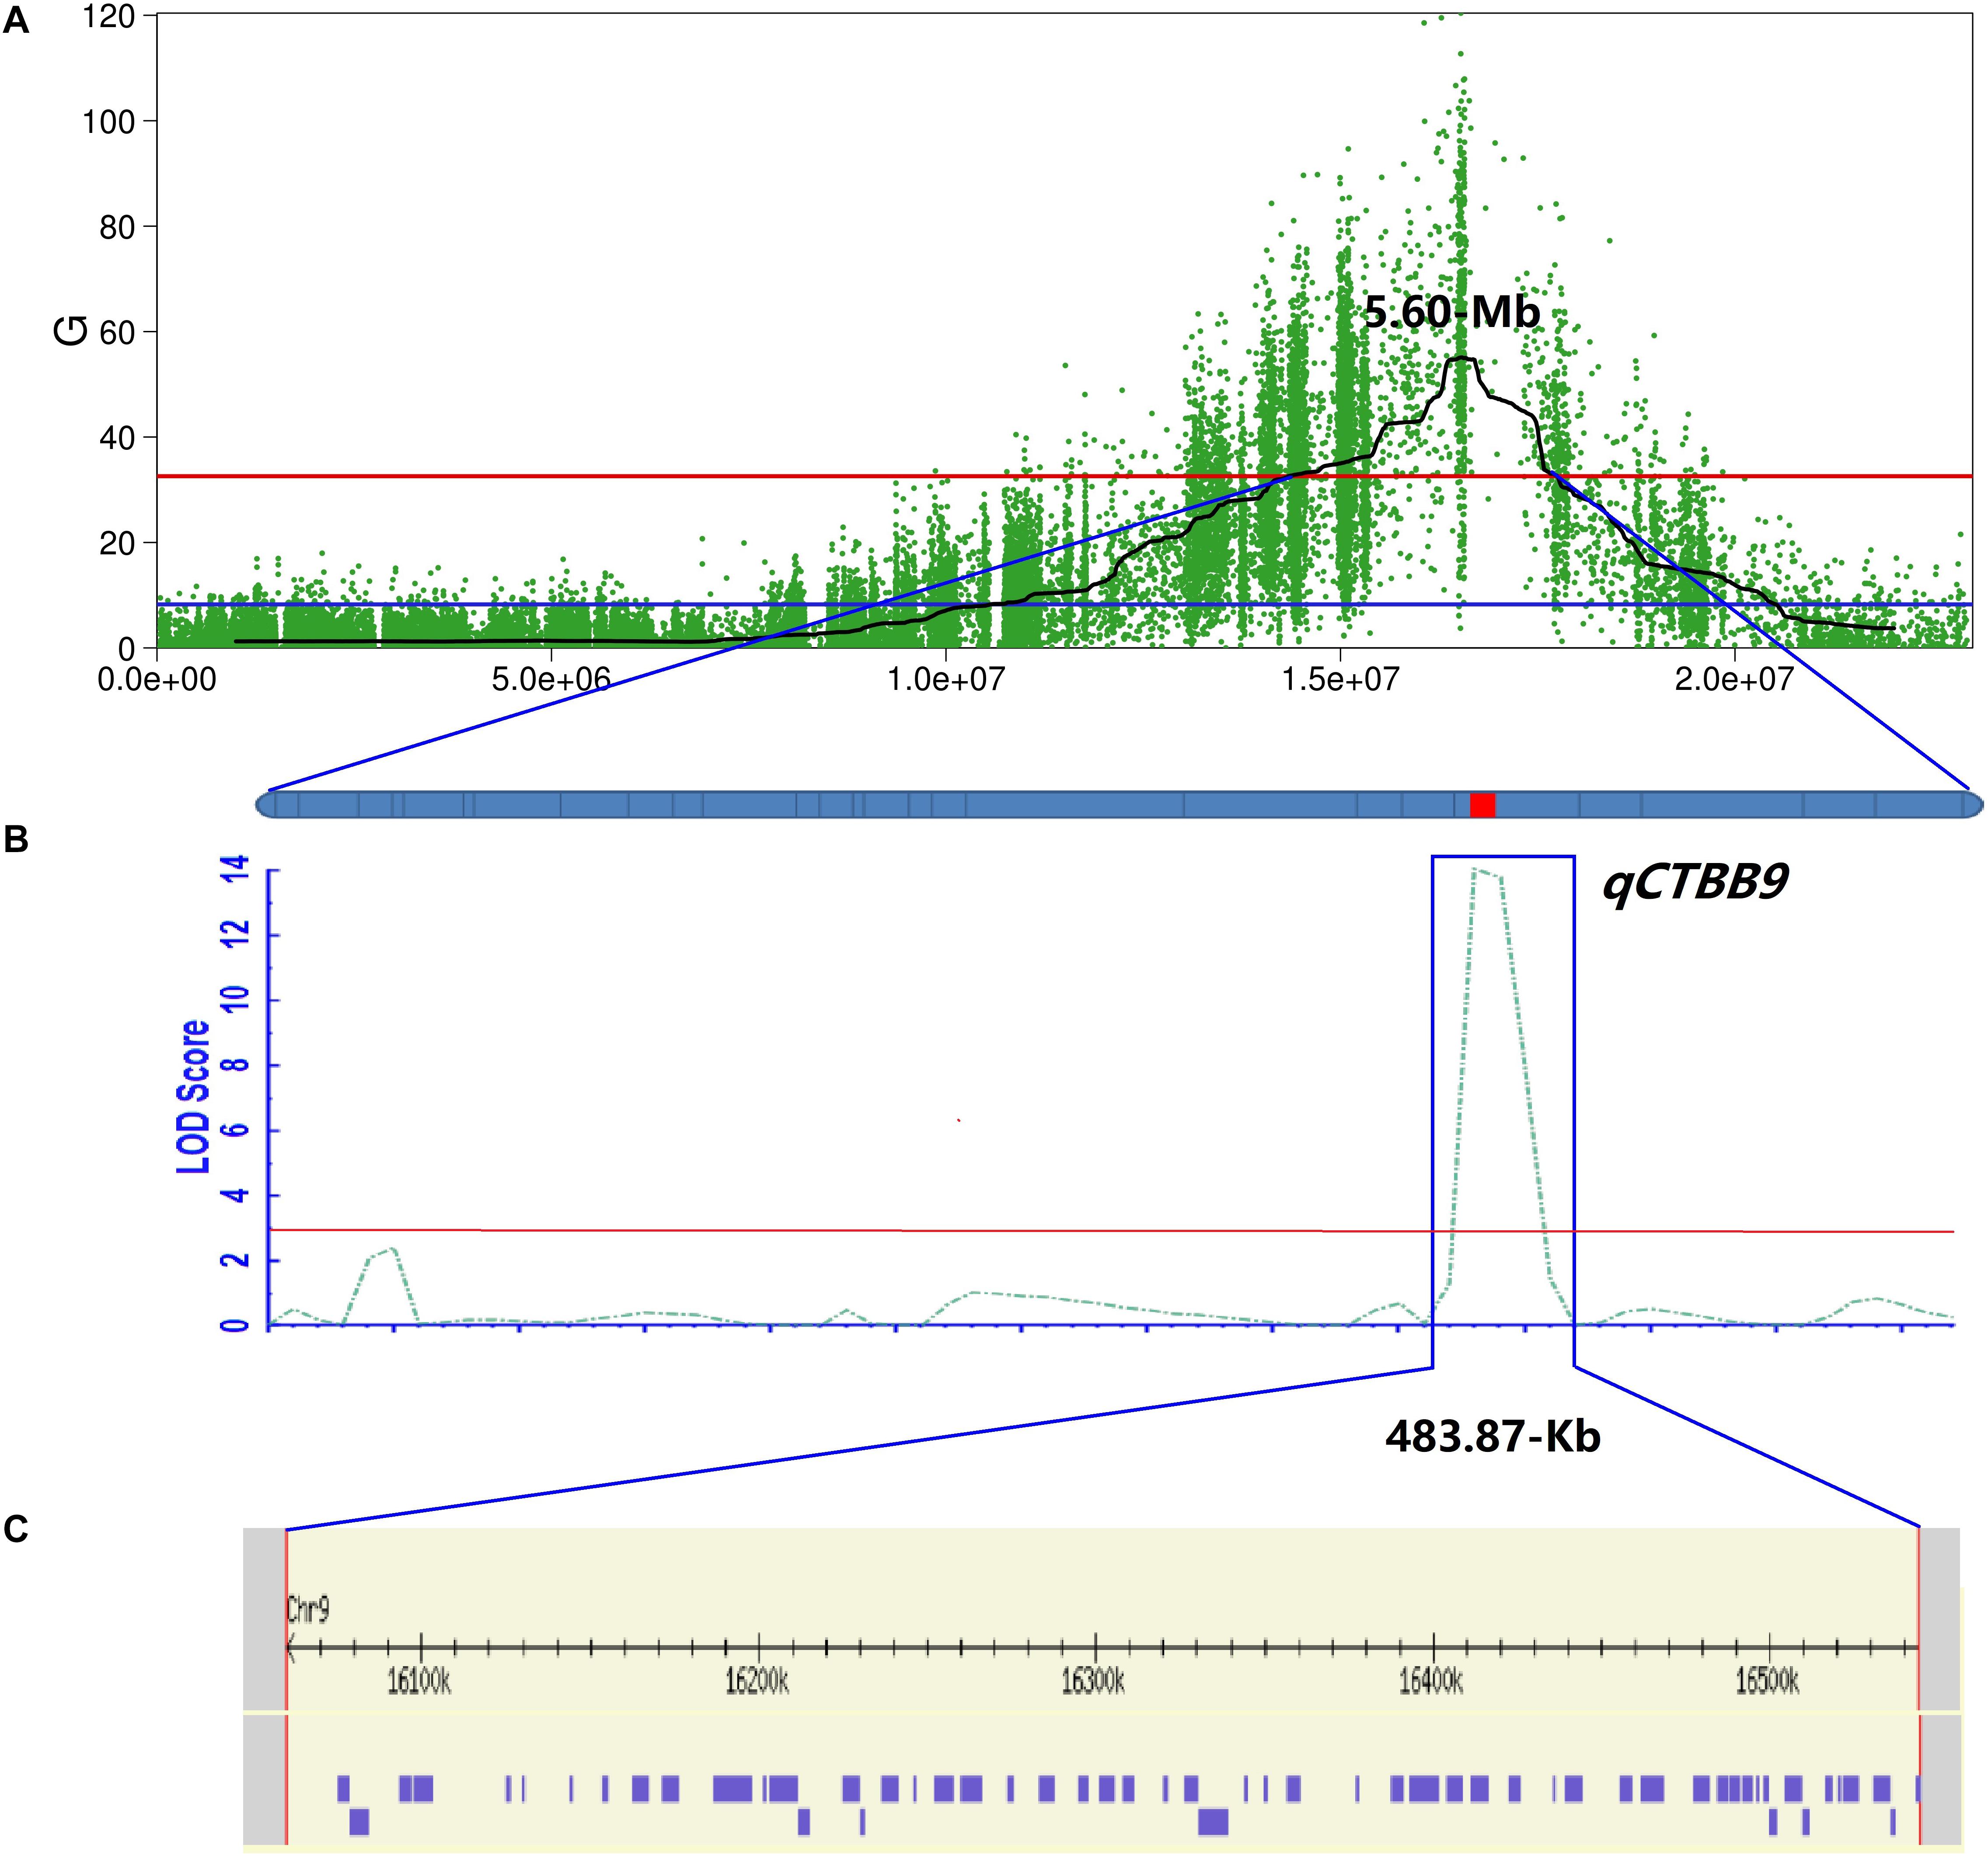Click the large gene block below 16300k
1988x1862 pixels.
(1213, 1822)
